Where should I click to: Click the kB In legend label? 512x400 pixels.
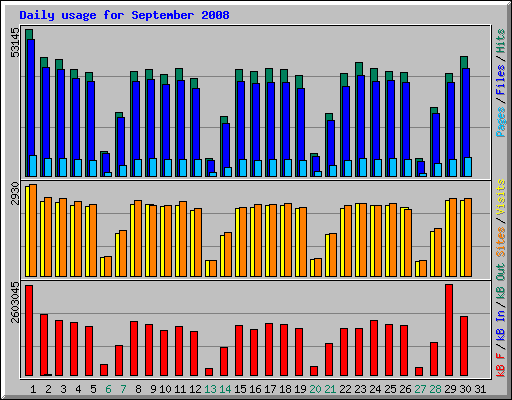click(500, 325)
